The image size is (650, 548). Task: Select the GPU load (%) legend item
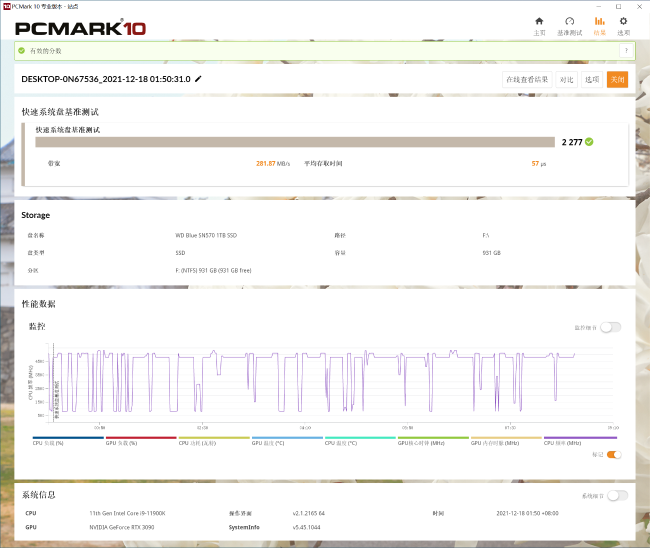(x=141, y=441)
